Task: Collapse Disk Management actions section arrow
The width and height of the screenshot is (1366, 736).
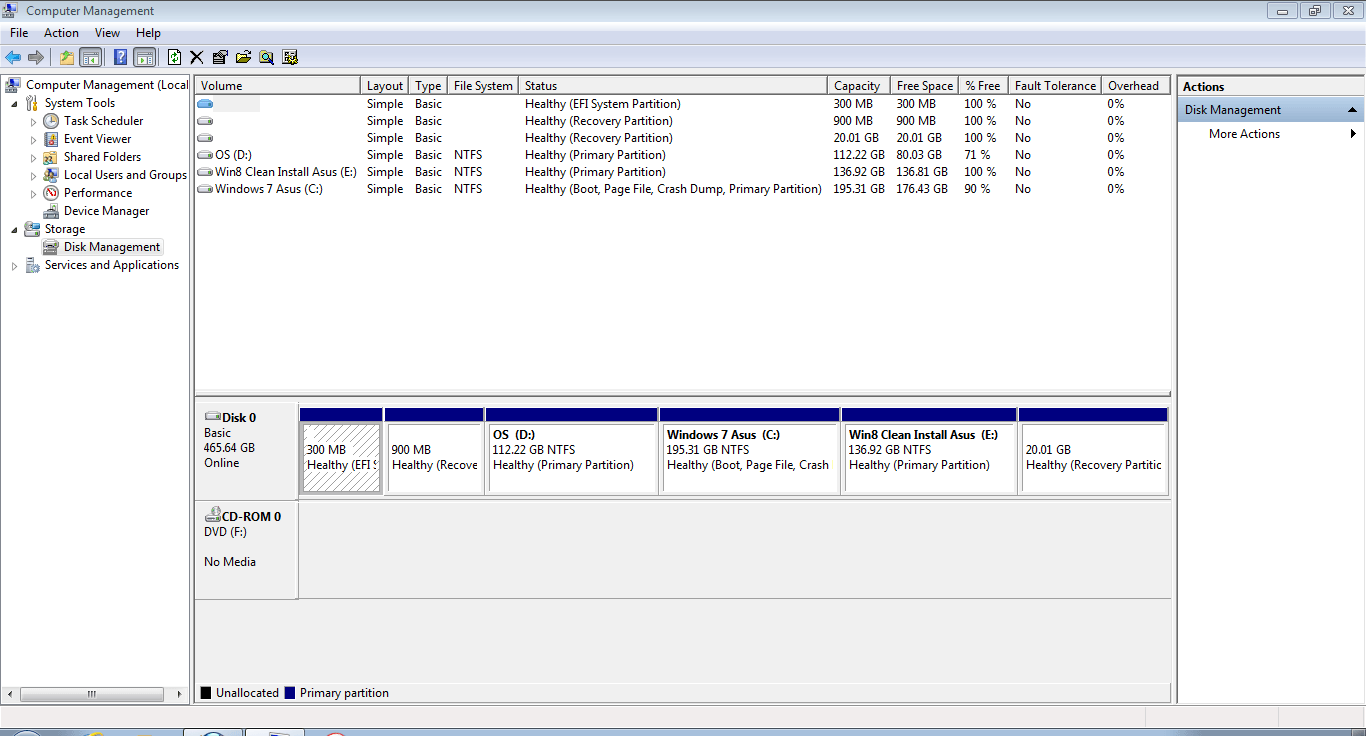Action: coord(1353,110)
